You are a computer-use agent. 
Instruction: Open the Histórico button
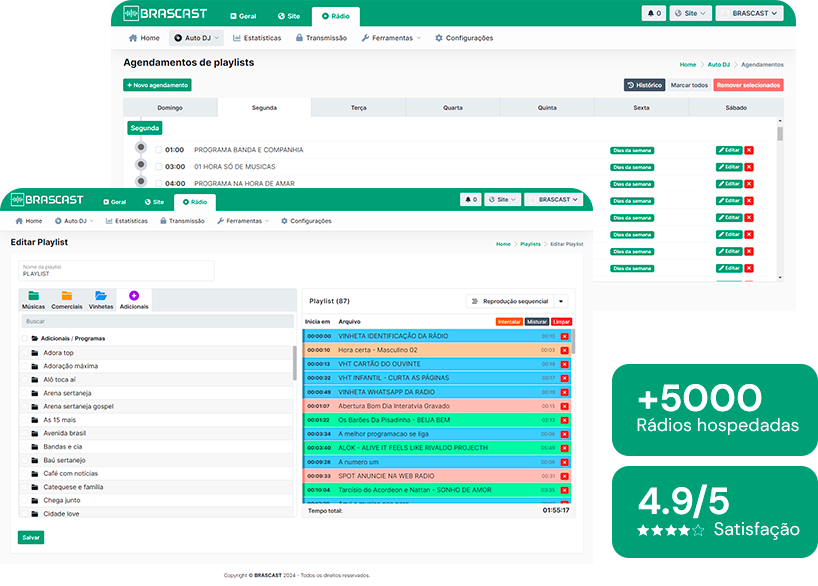[644, 85]
